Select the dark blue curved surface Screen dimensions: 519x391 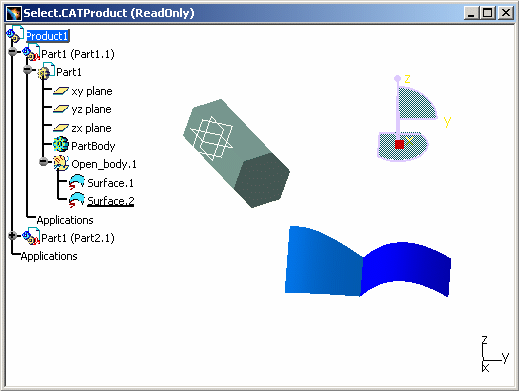405,268
